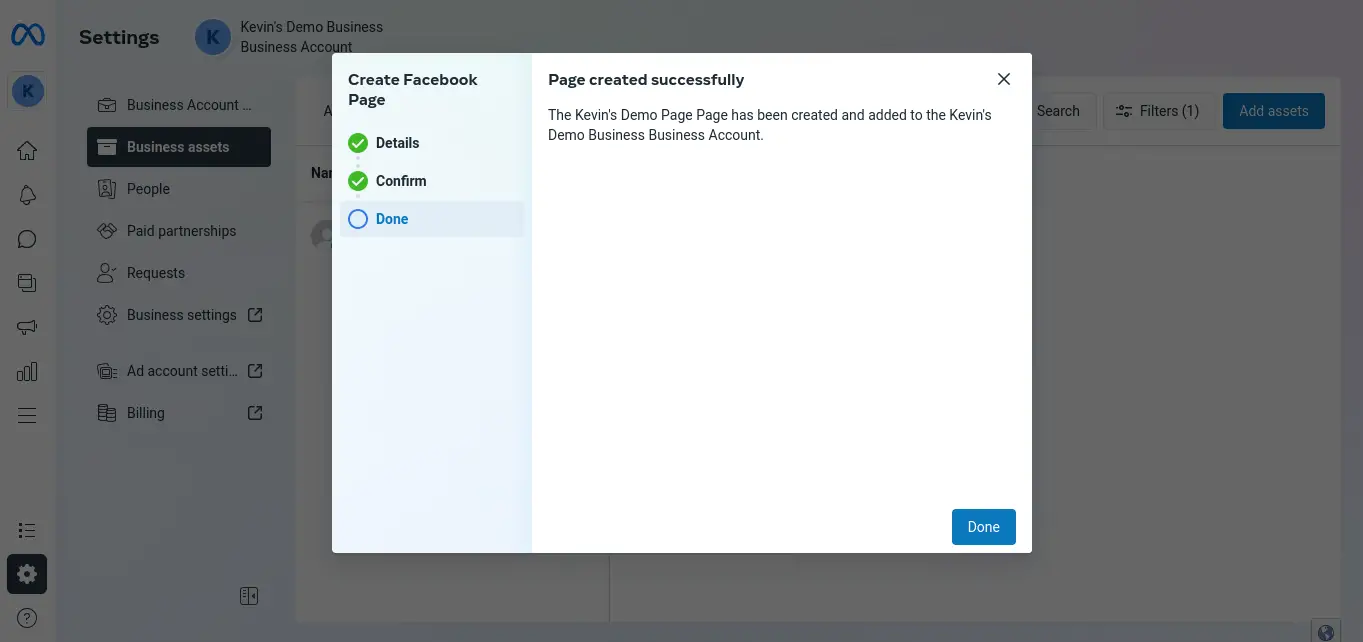This screenshot has height=642, width=1363.
Task: Open Insights bar chart icon
Action: (x=27, y=372)
